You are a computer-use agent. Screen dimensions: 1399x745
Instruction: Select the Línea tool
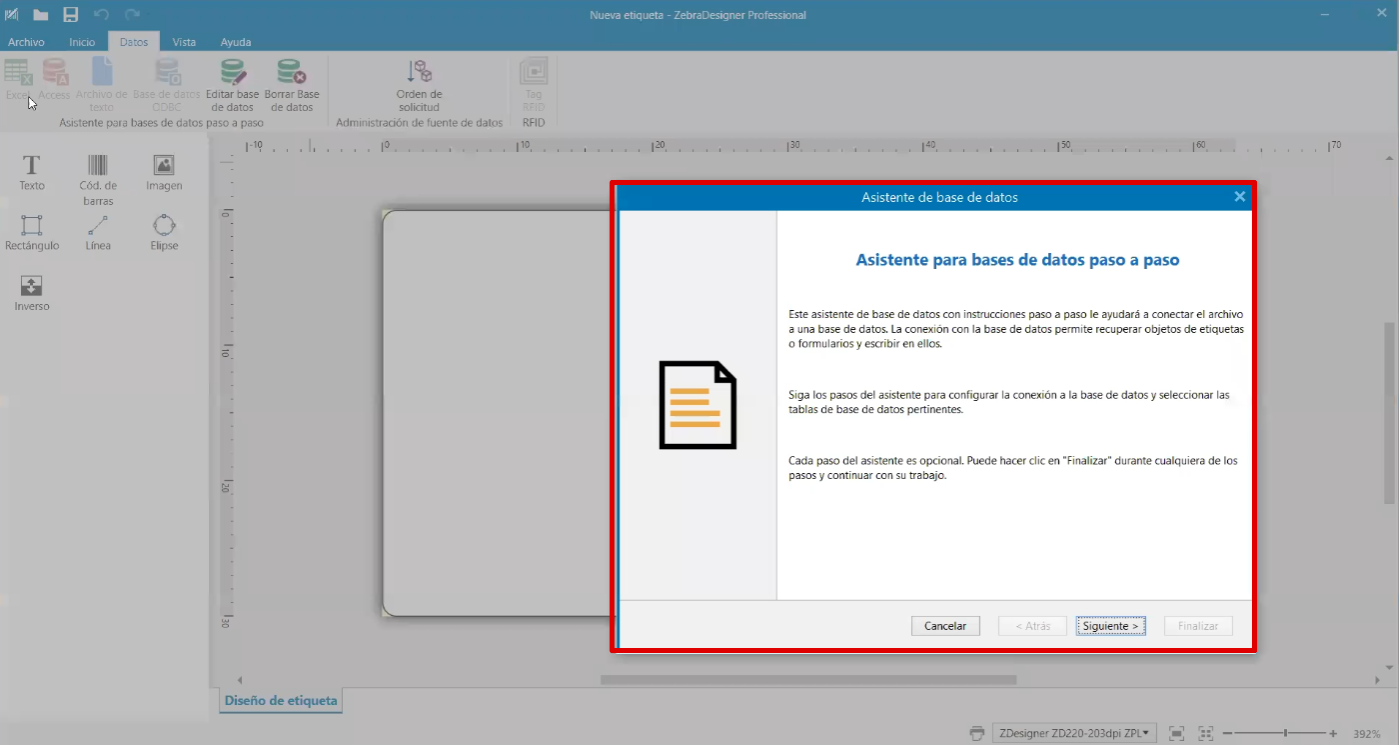98,233
